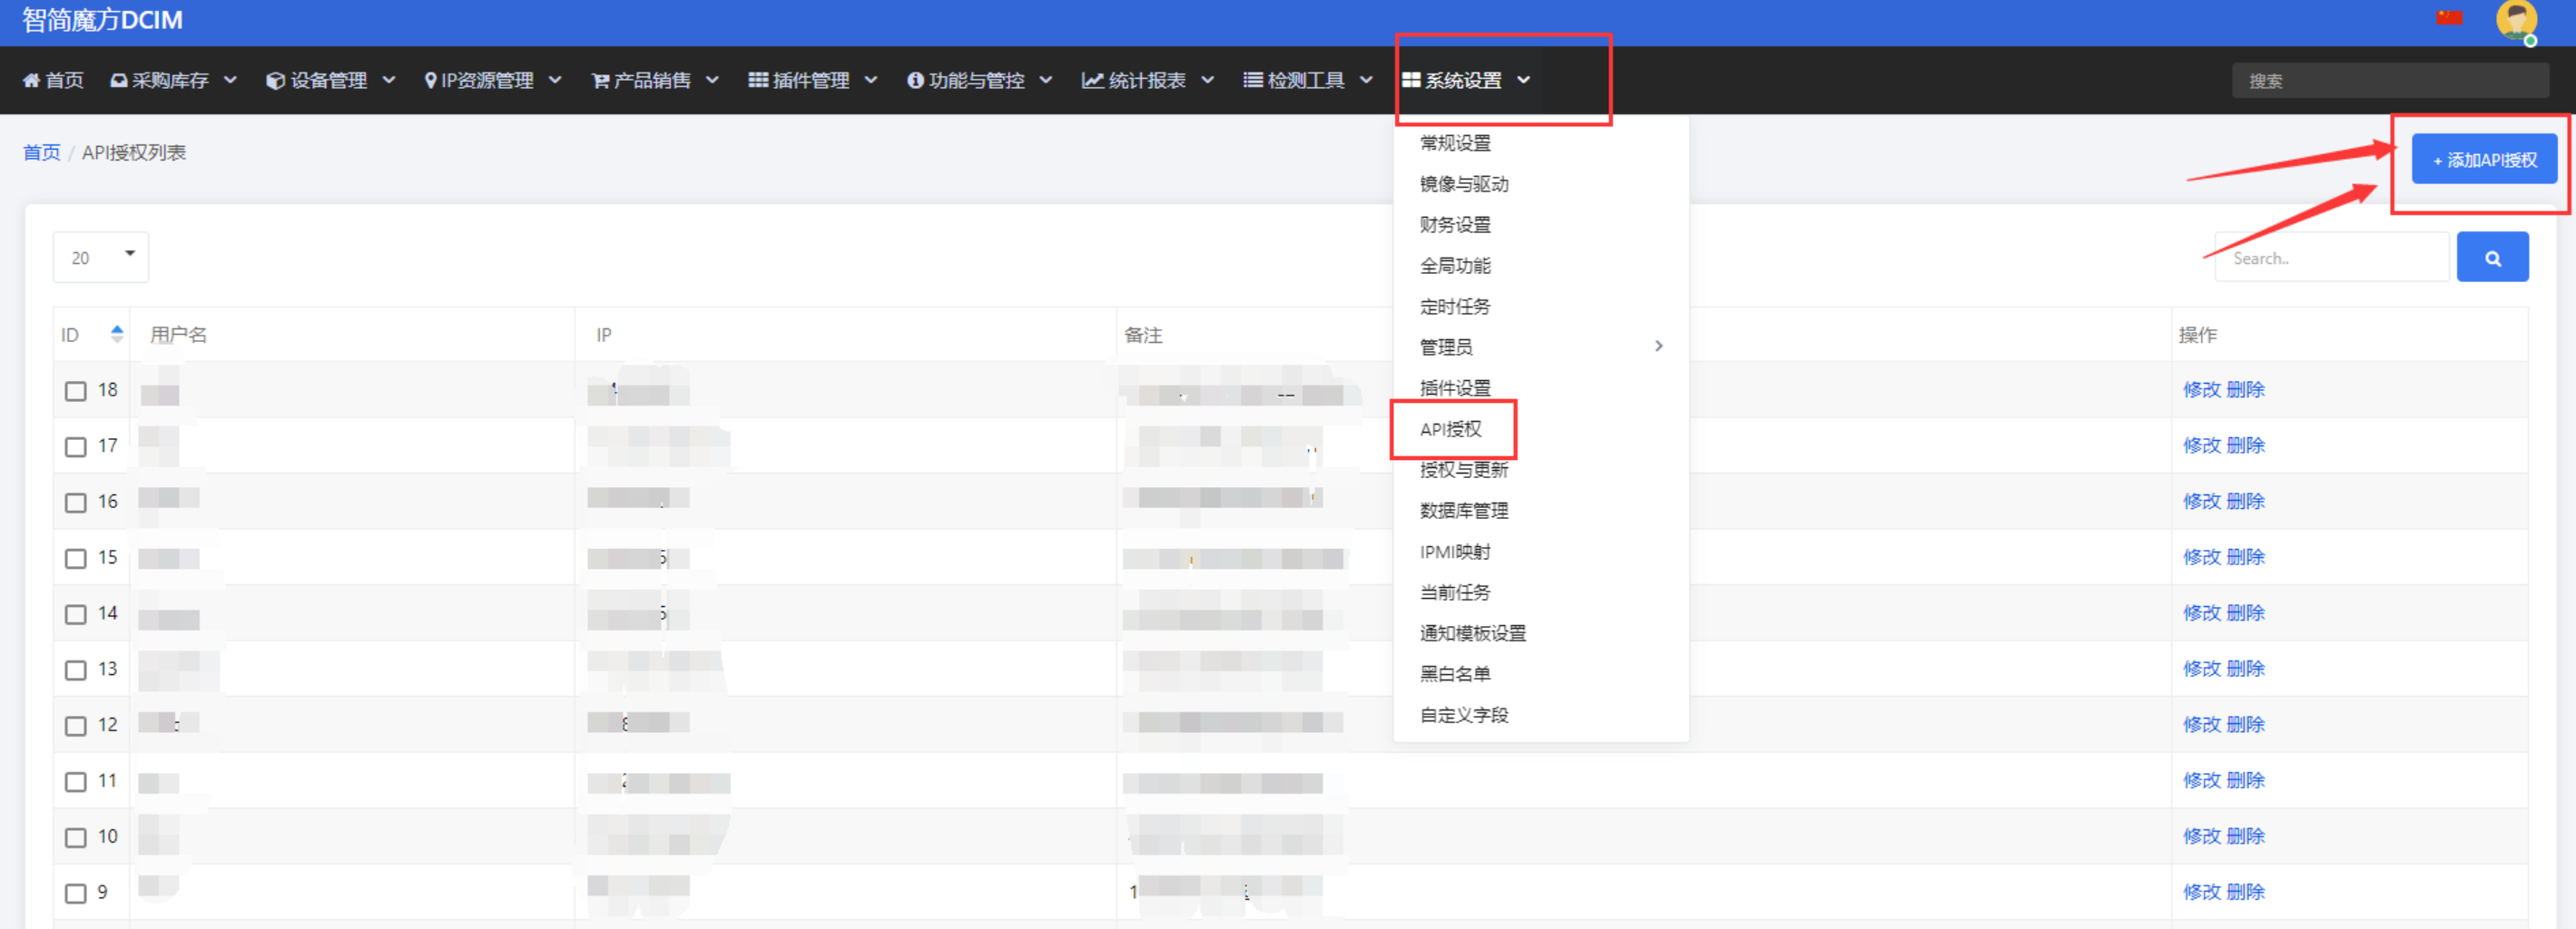Select 常规设置 from the settings menu

coord(1455,143)
